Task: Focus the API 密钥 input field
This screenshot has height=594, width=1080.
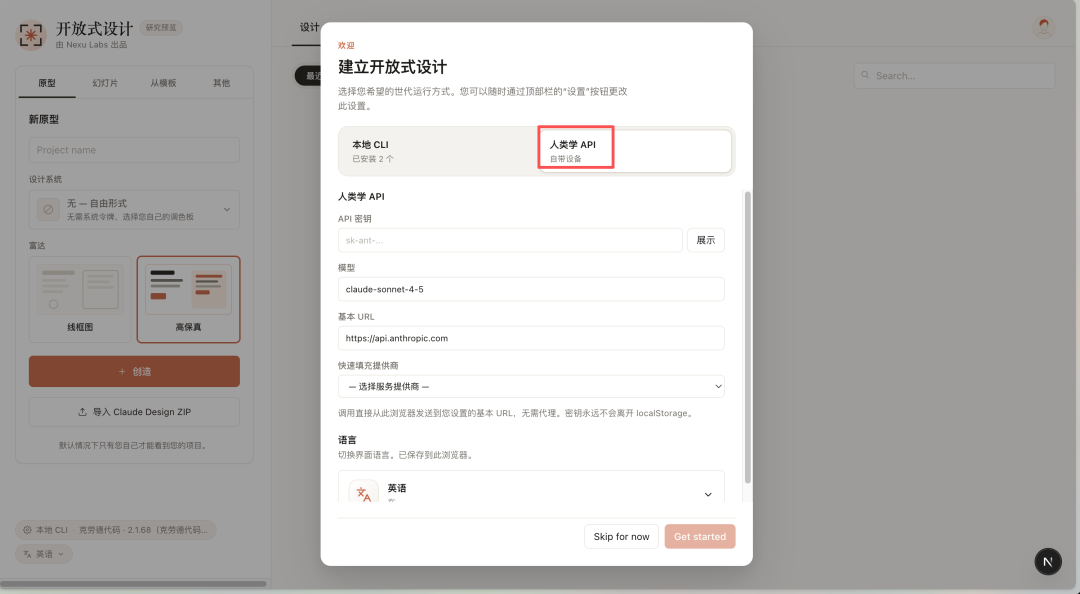Action: click(510, 240)
